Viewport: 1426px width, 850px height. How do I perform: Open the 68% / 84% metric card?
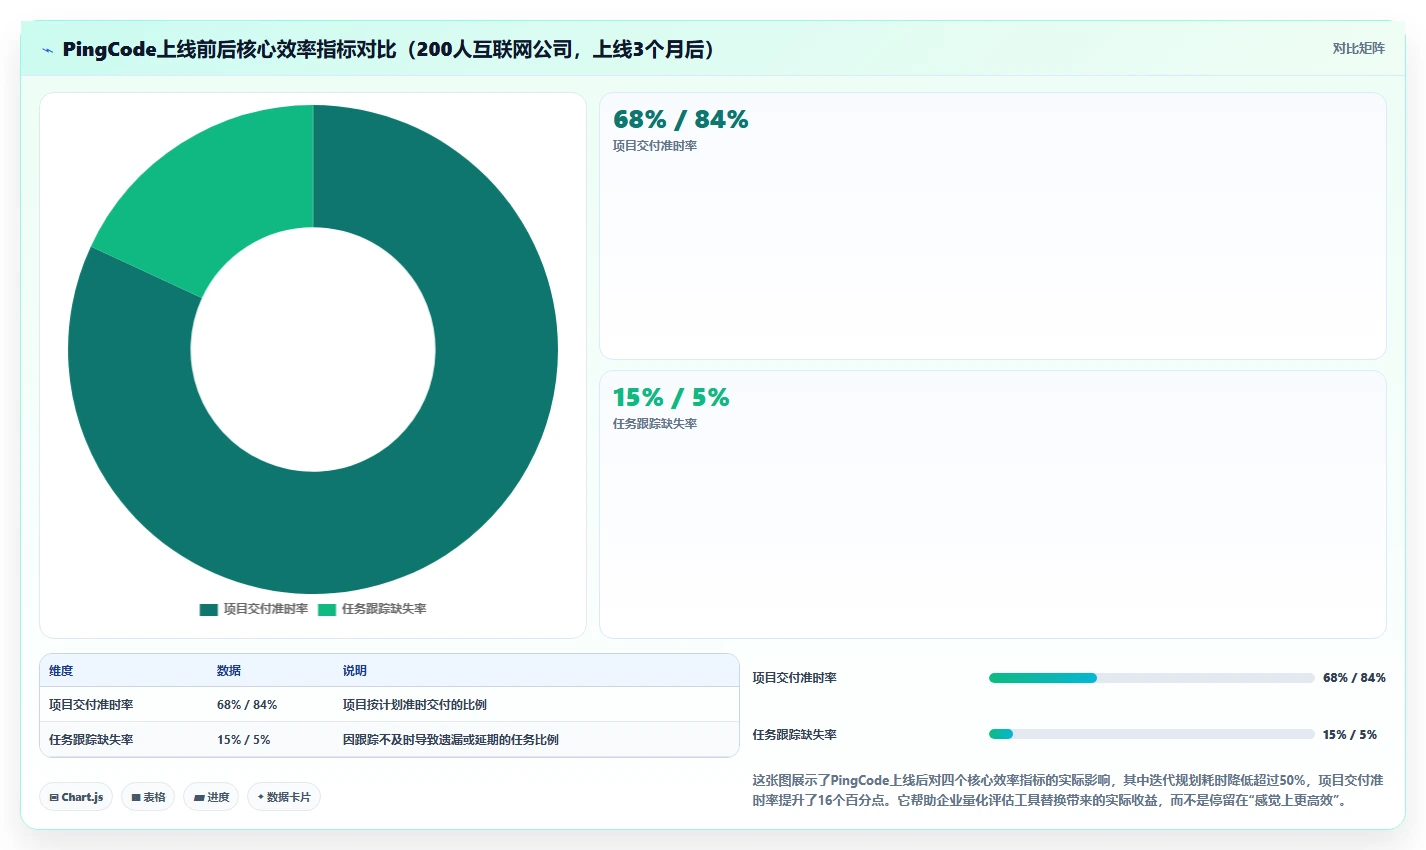(992, 226)
